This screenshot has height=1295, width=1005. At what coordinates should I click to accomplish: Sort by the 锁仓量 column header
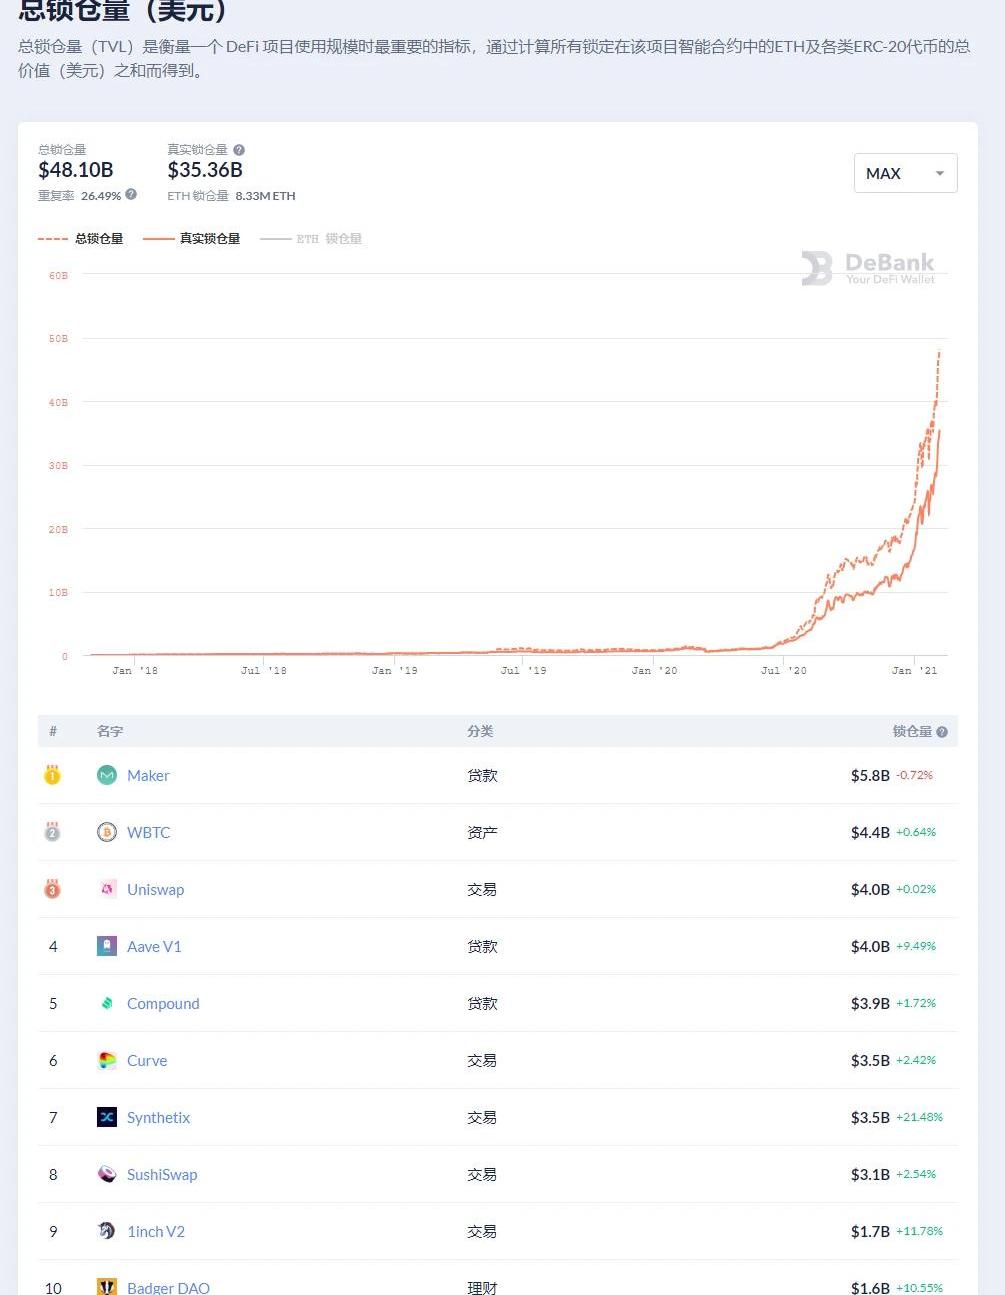[x=912, y=732]
